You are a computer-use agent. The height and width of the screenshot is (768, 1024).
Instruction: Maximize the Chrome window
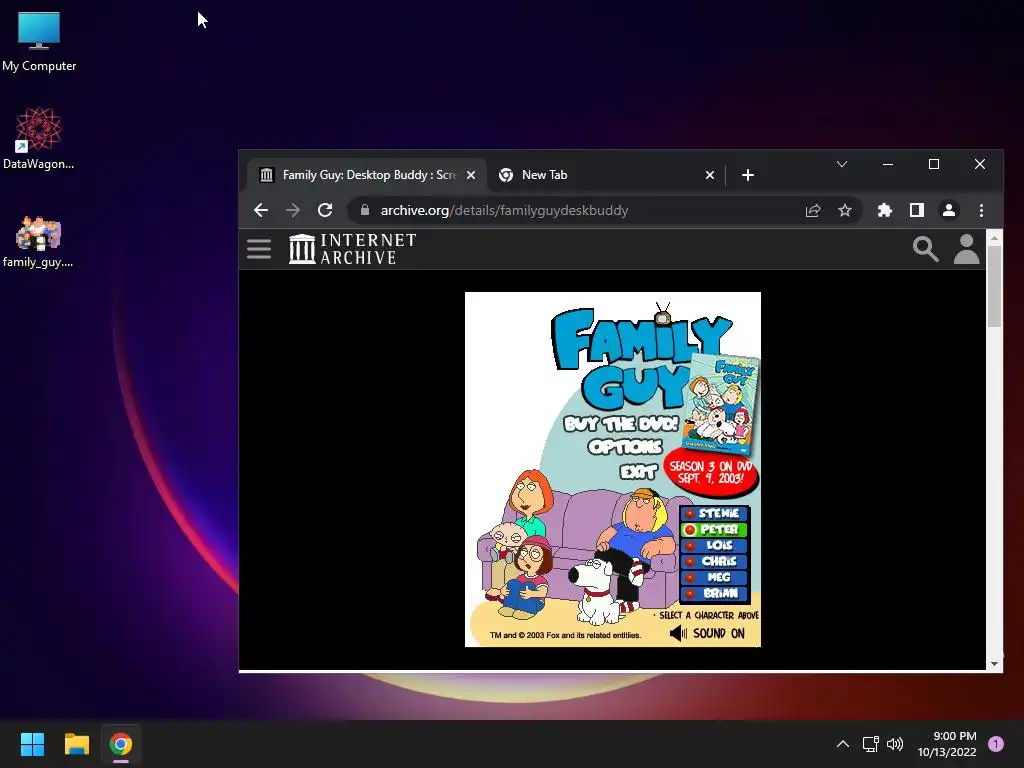click(934, 164)
